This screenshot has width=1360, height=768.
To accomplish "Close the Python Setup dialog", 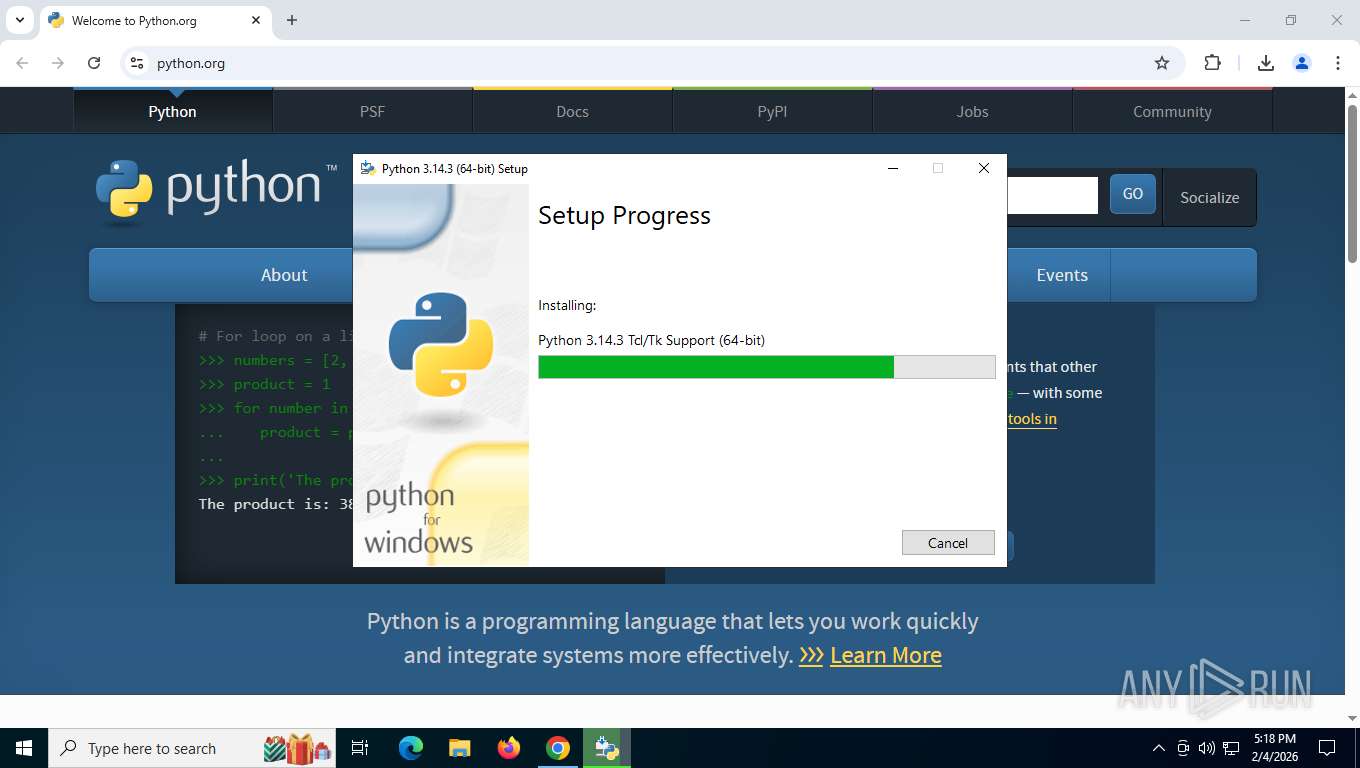I will point(984,168).
